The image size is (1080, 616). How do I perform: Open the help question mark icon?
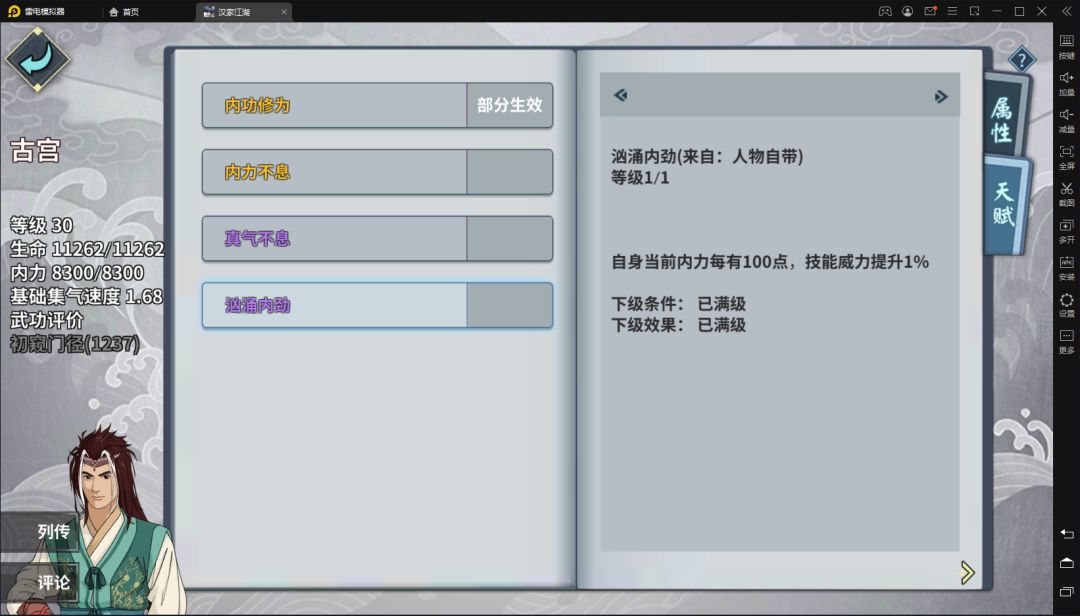(x=1021, y=61)
